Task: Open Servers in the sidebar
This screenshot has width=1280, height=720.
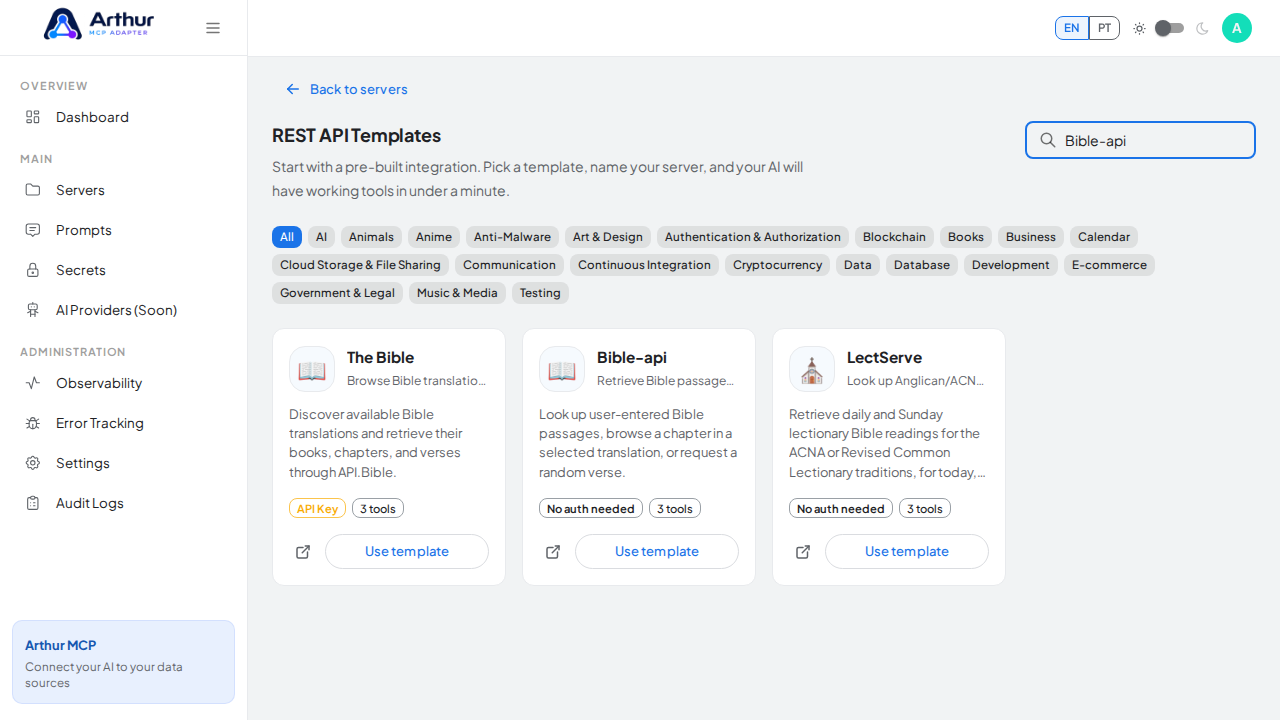Action: tap(124, 190)
